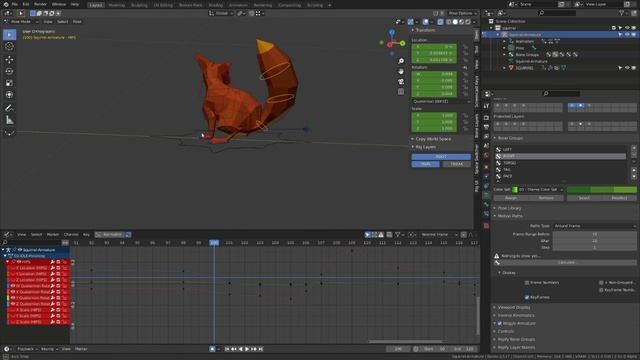The height and width of the screenshot is (360, 640).
Task: Toggle viewport visibility eye for squirrel collection
Action: coord(627,28)
